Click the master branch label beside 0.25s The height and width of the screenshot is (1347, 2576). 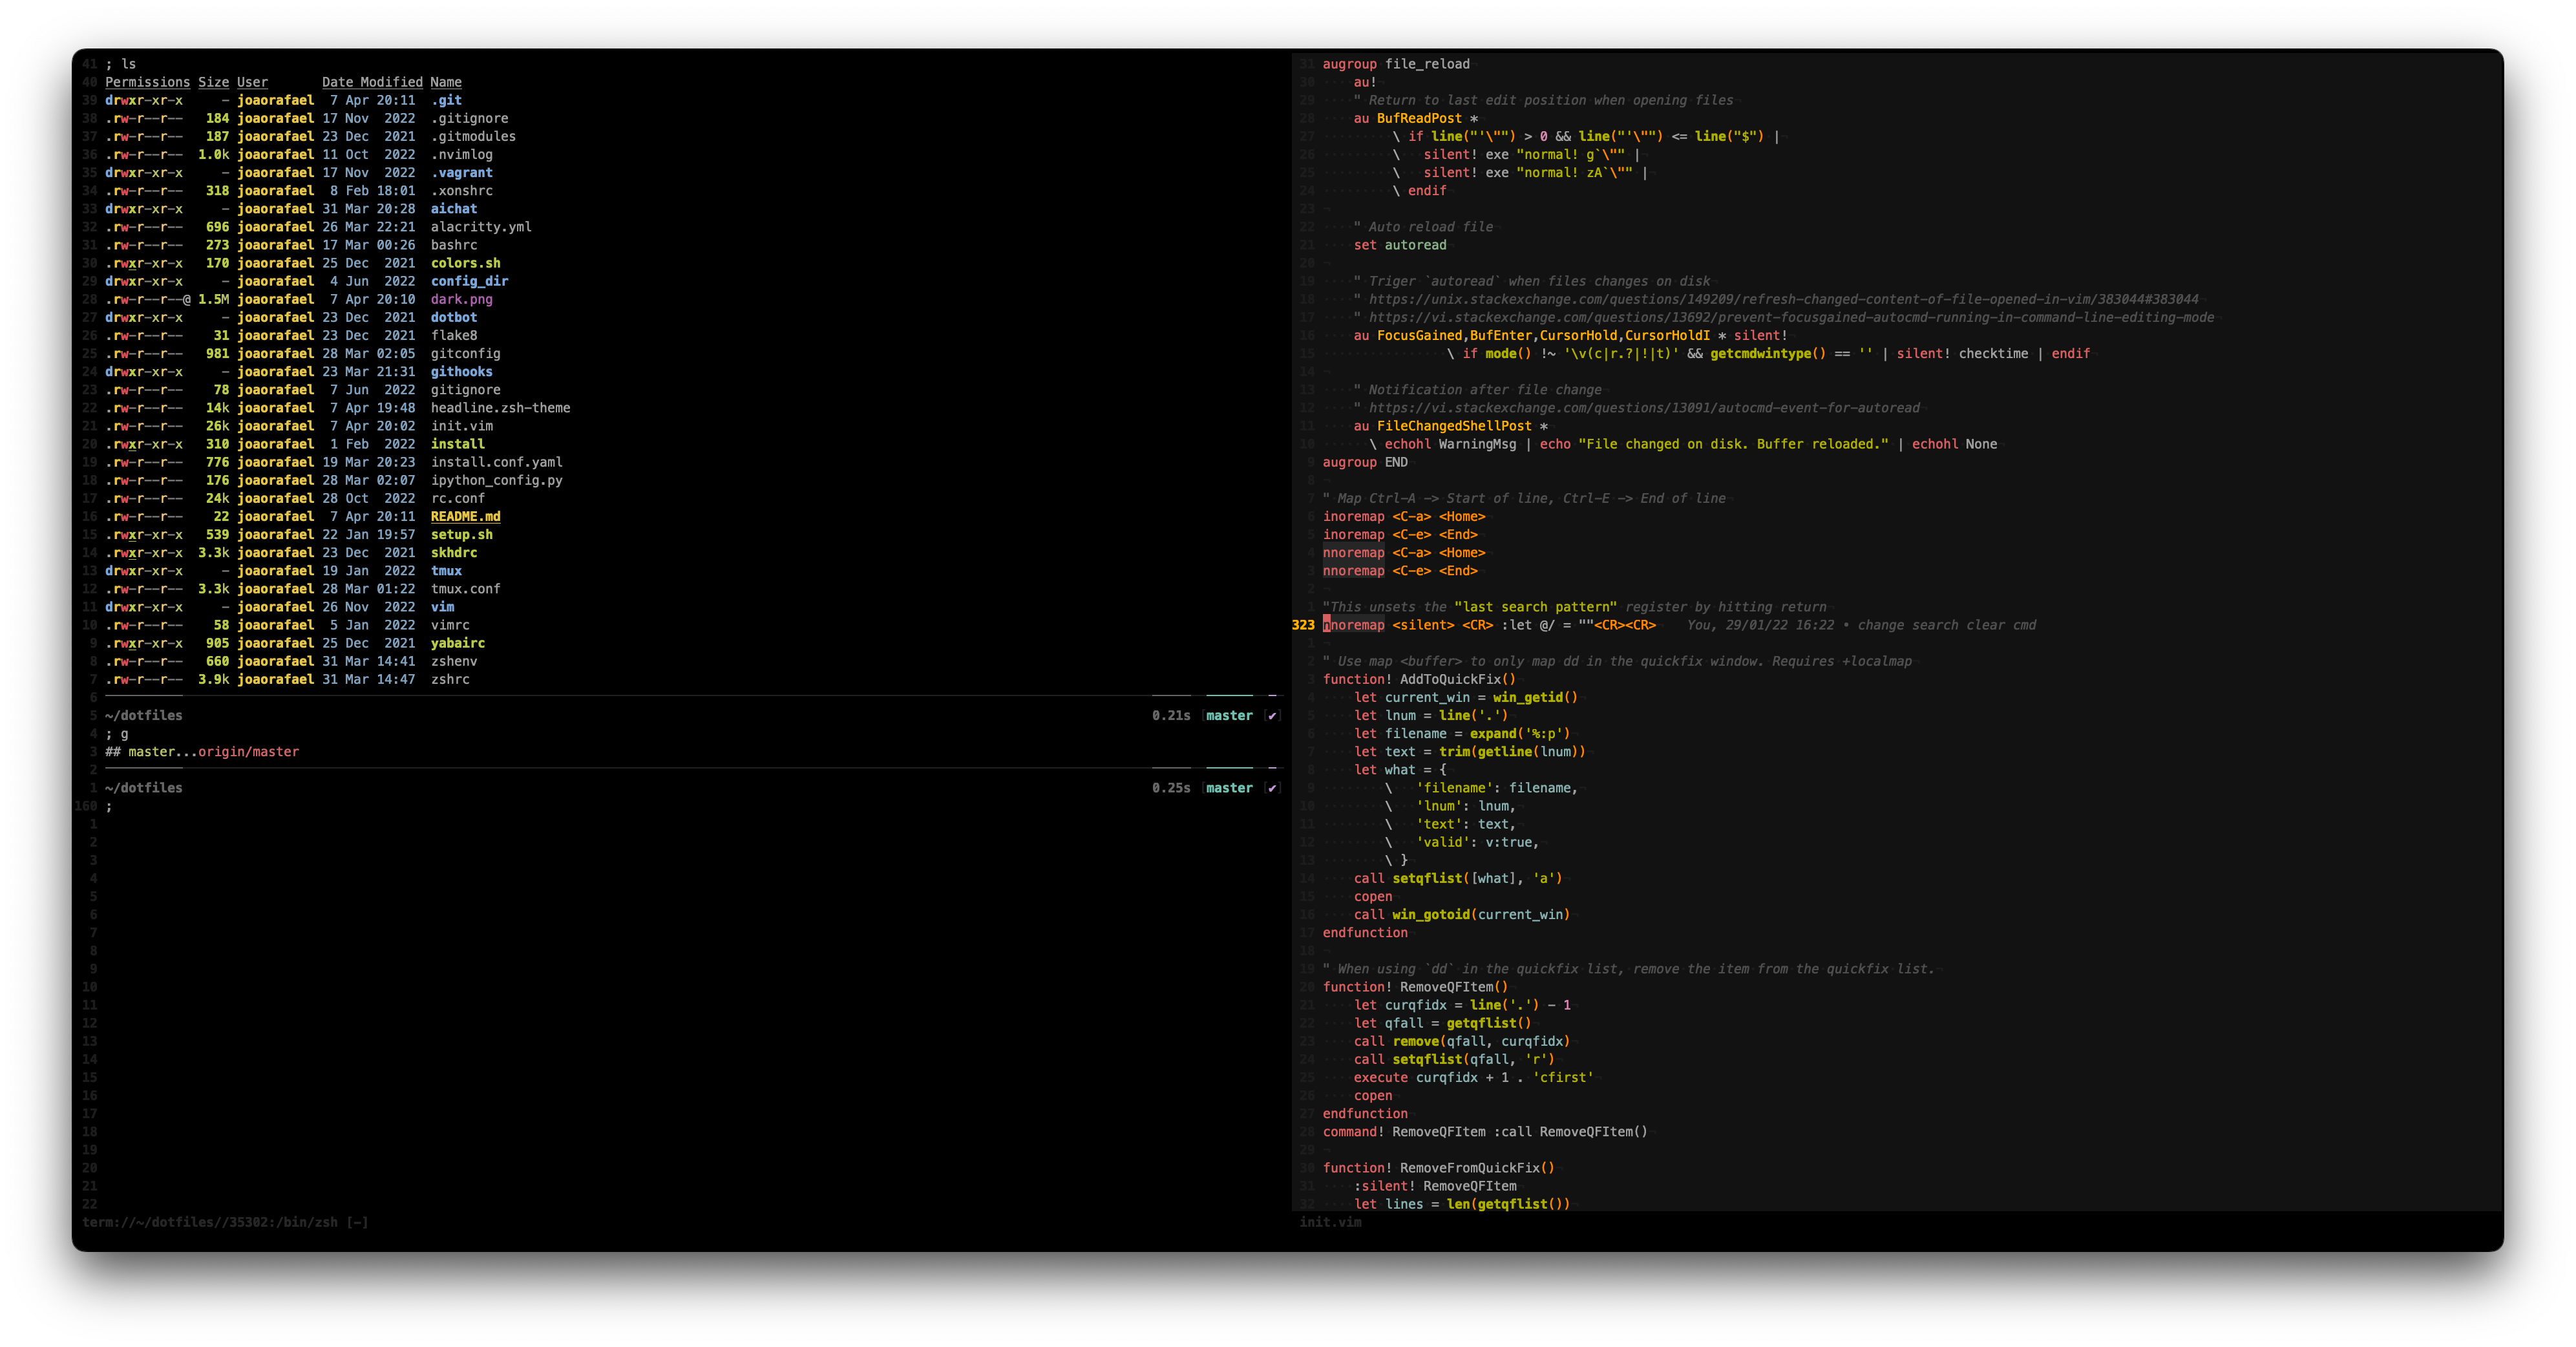coord(1229,788)
